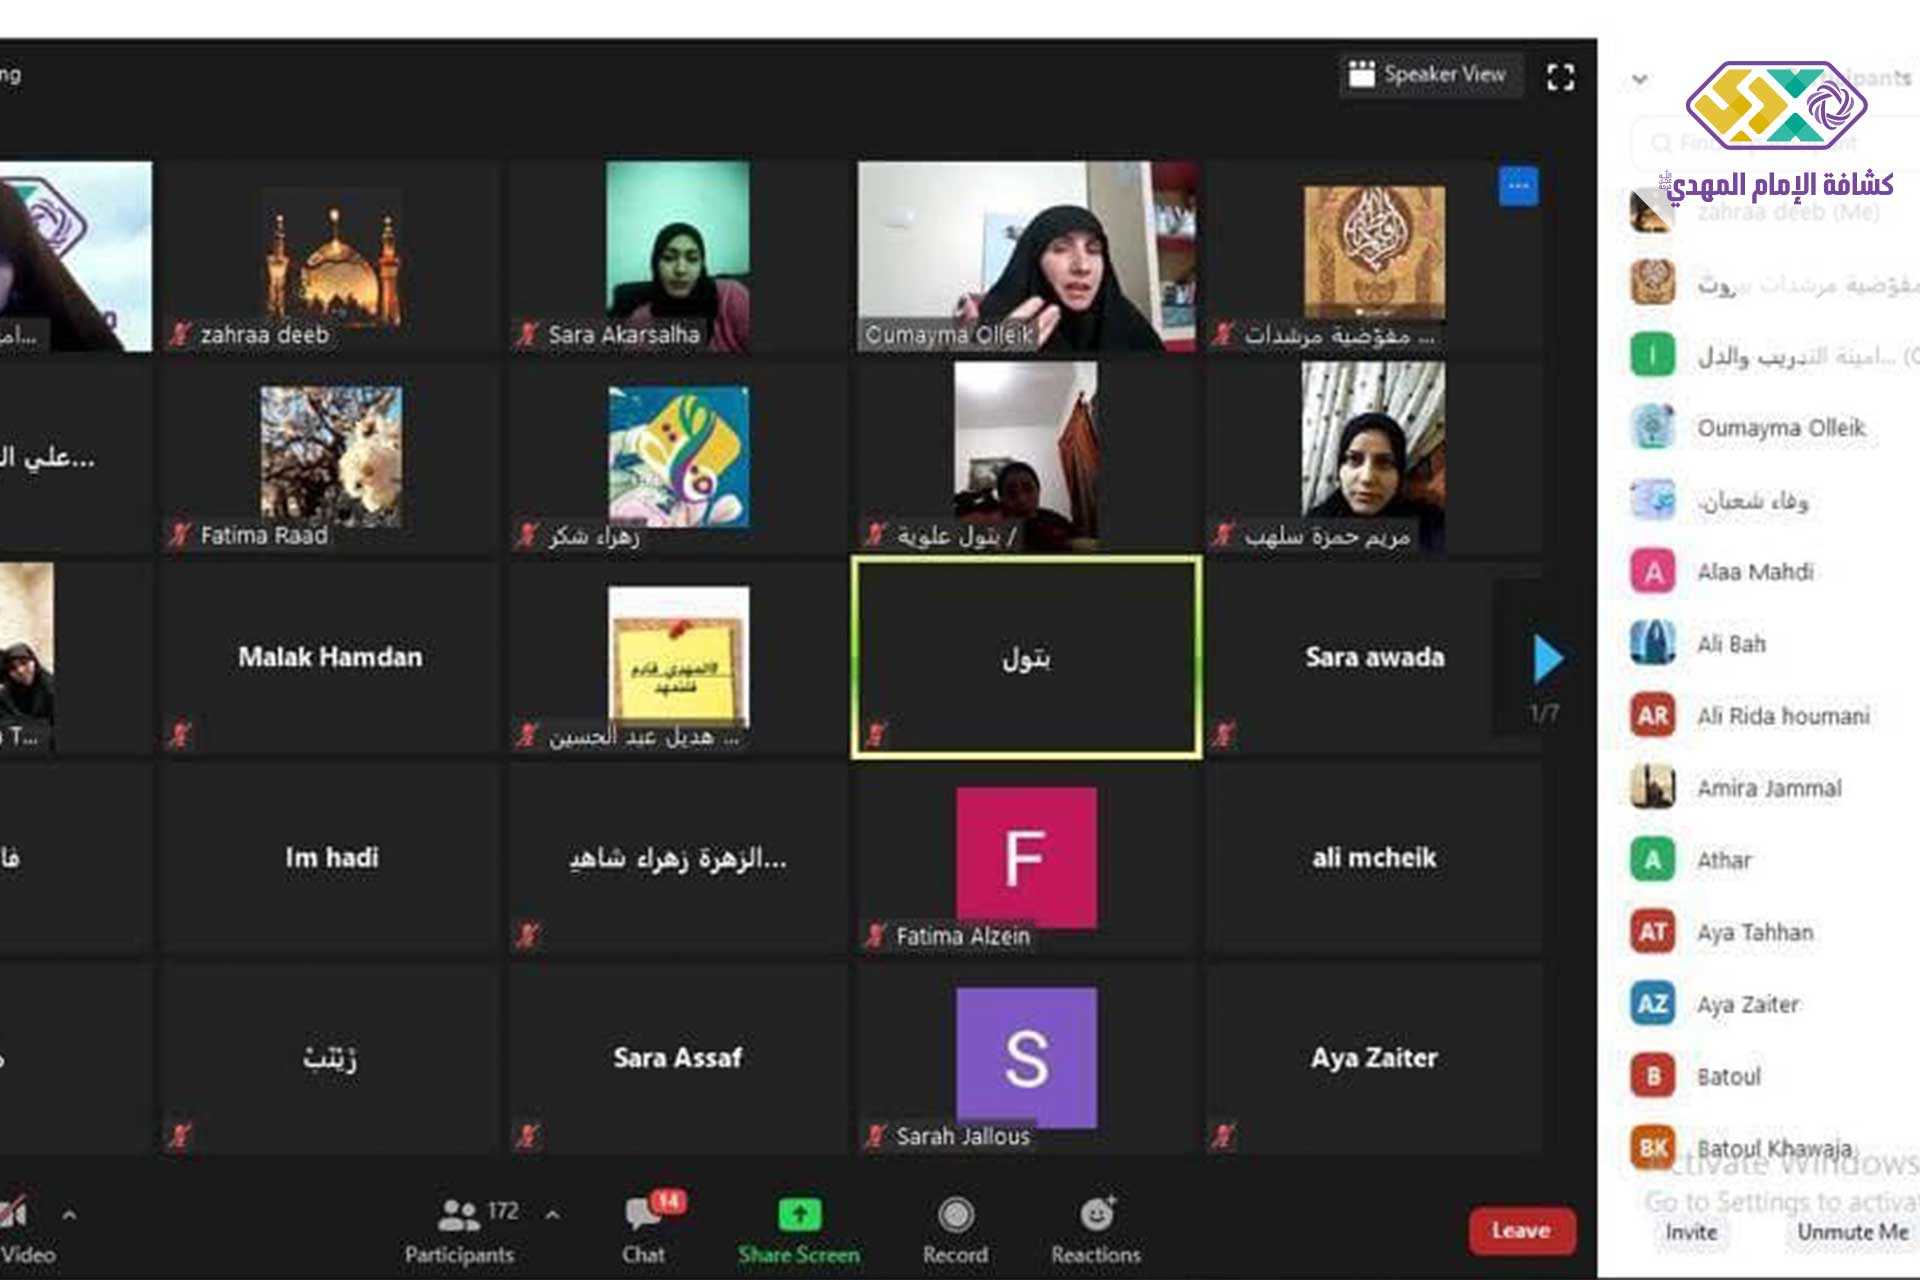Select Amira Jammal in participants list
1920x1280 pixels.
[x=1768, y=788]
